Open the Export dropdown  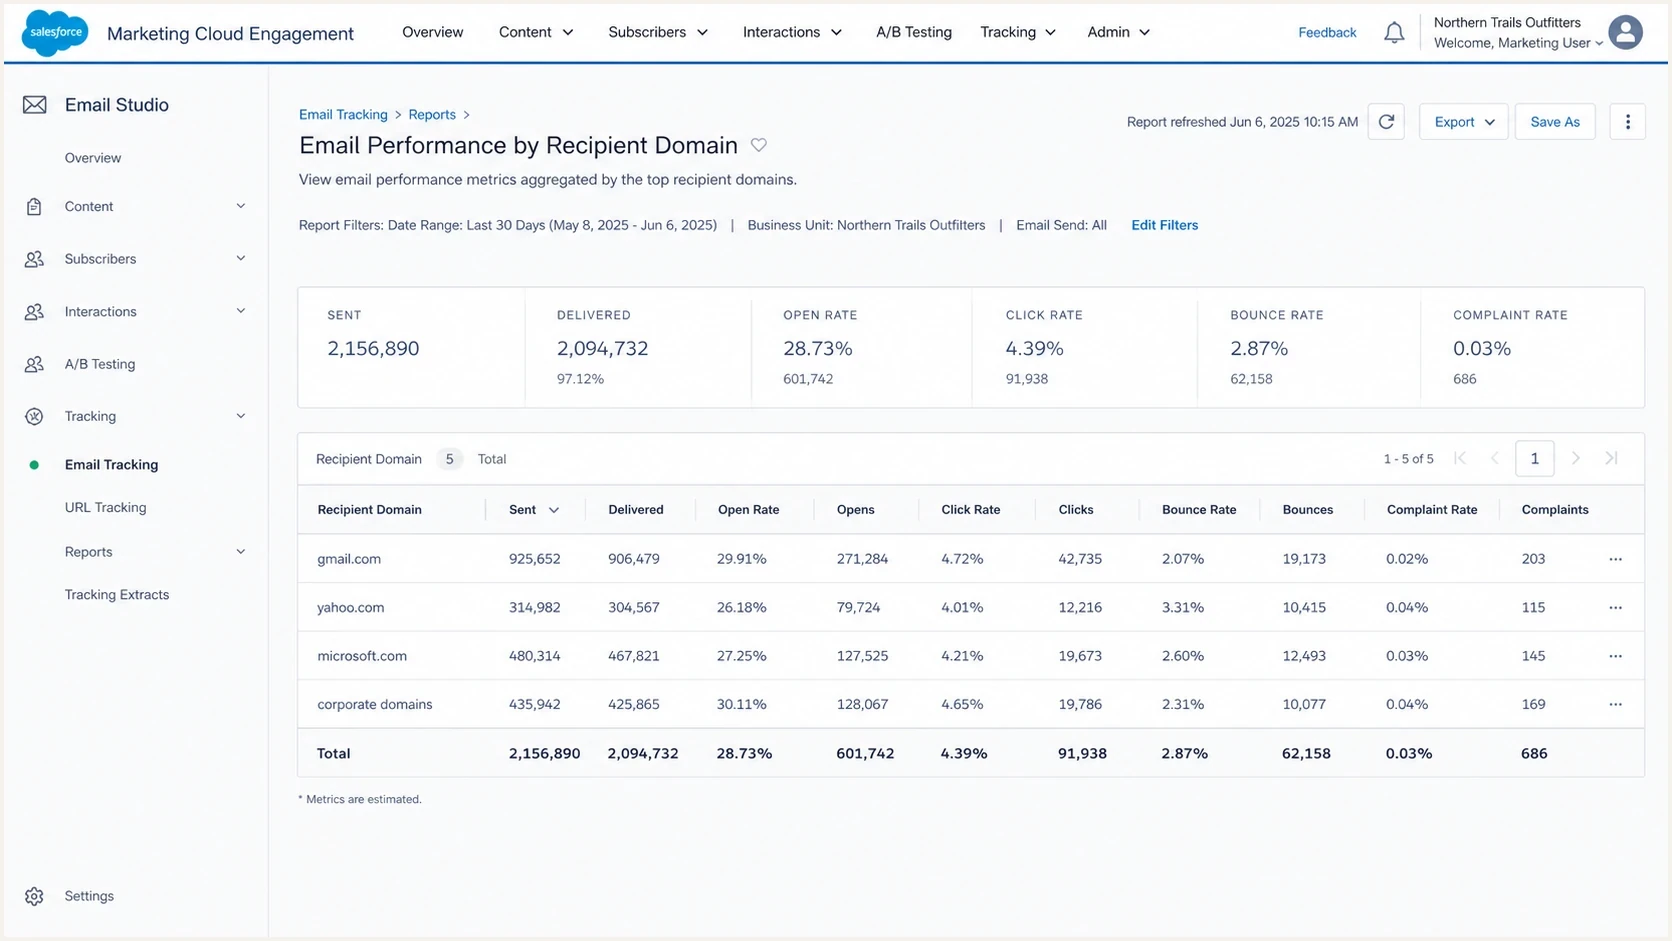[1464, 122]
